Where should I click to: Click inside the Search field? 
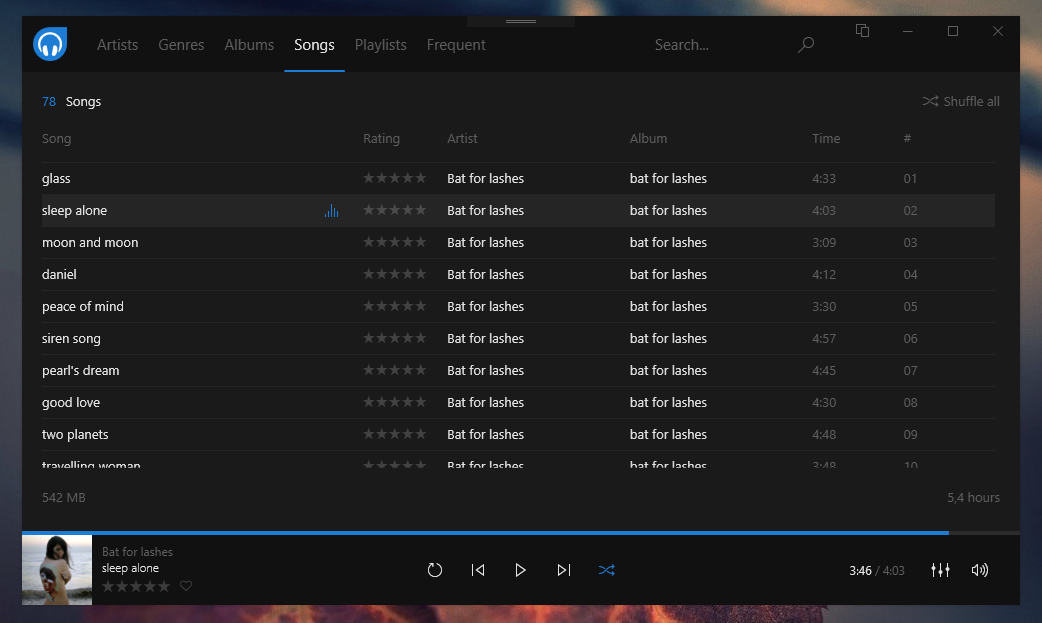point(700,44)
